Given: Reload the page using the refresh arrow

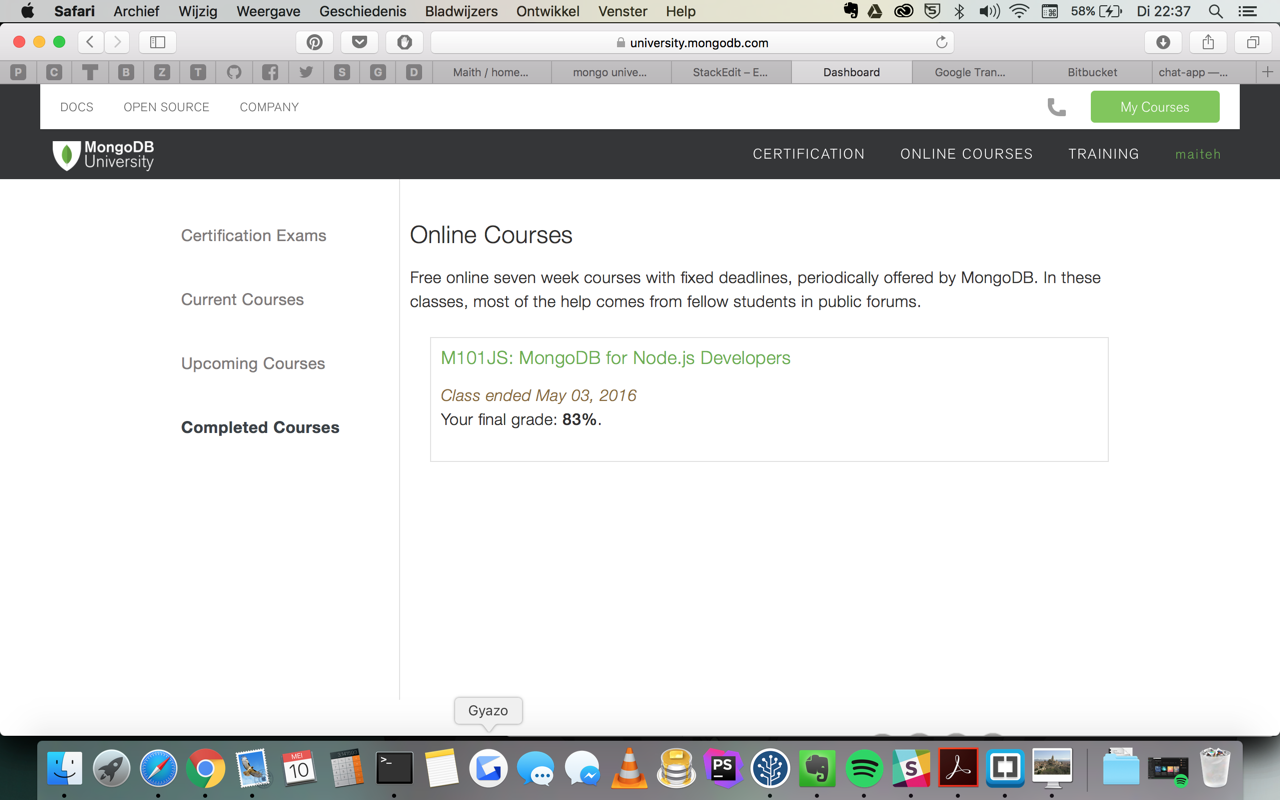Looking at the screenshot, I should click(x=941, y=42).
